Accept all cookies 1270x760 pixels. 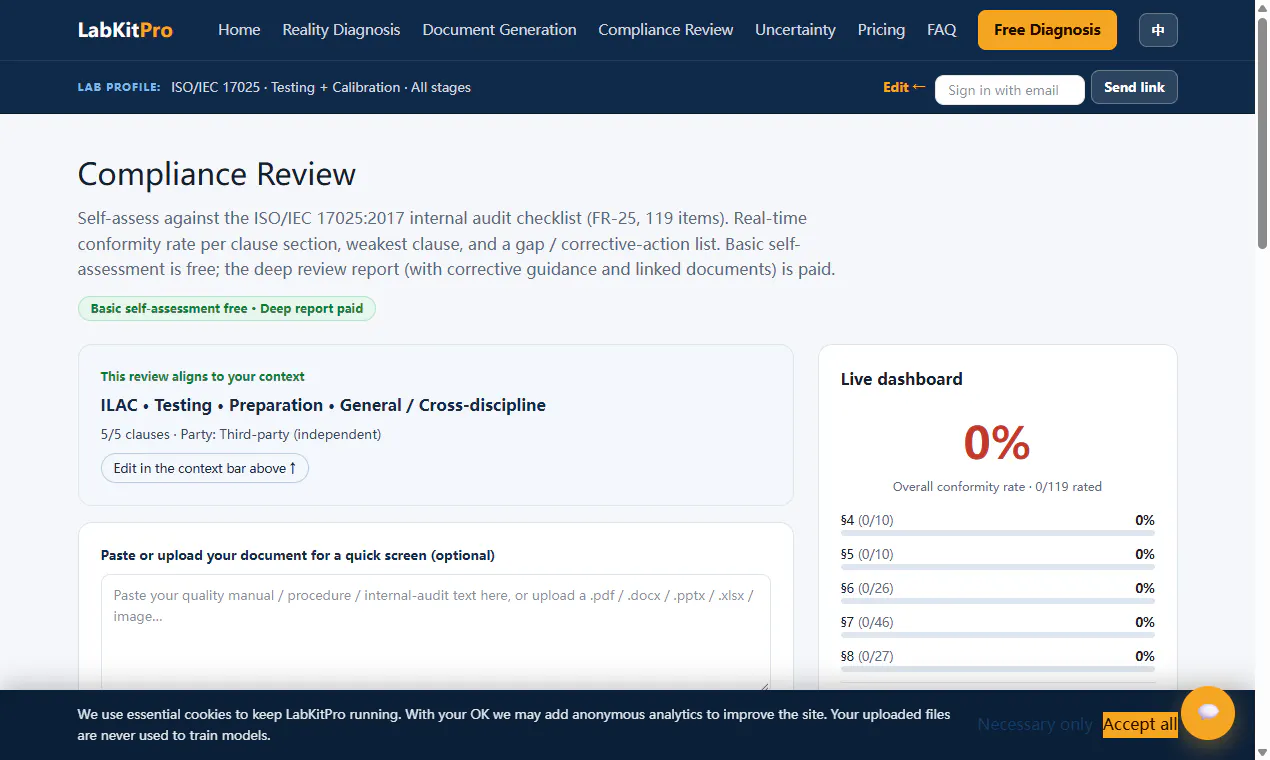pos(1140,725)
